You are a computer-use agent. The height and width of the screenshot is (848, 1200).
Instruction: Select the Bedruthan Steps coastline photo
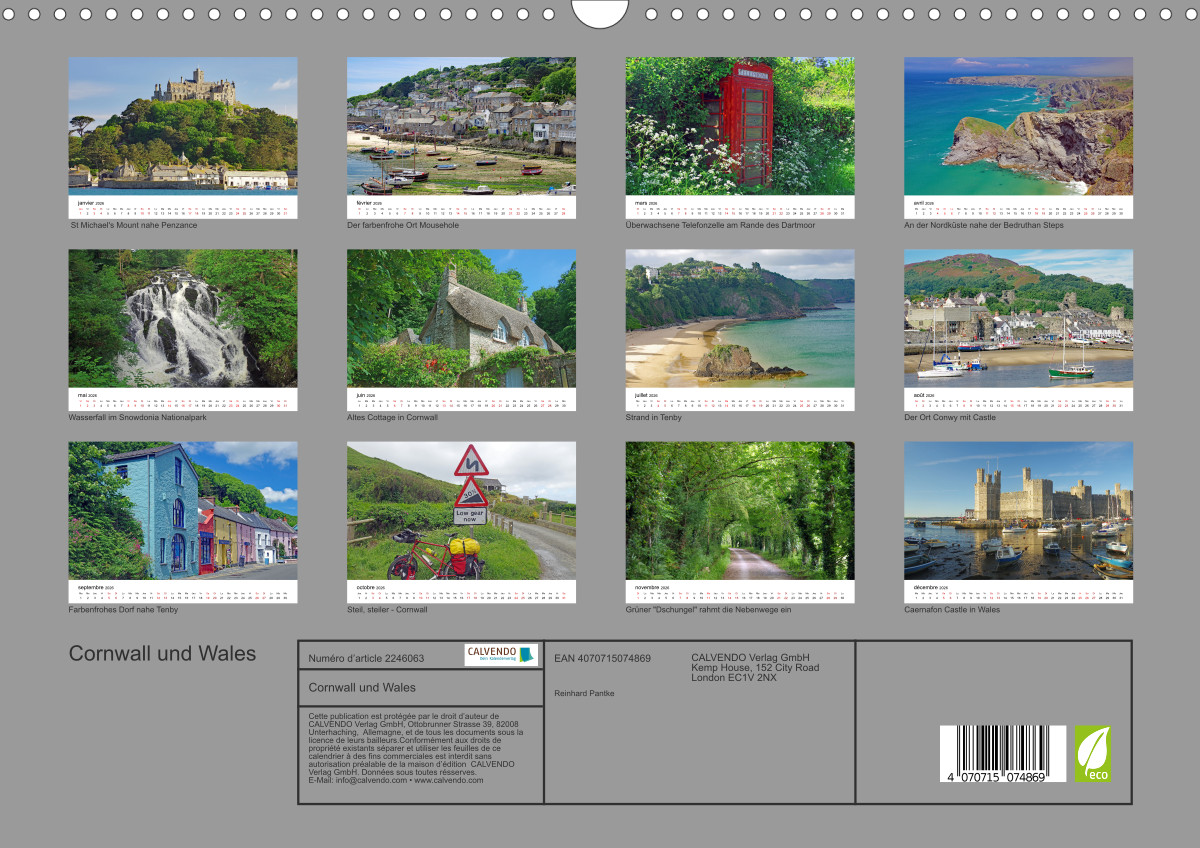tap(1018, 126)
